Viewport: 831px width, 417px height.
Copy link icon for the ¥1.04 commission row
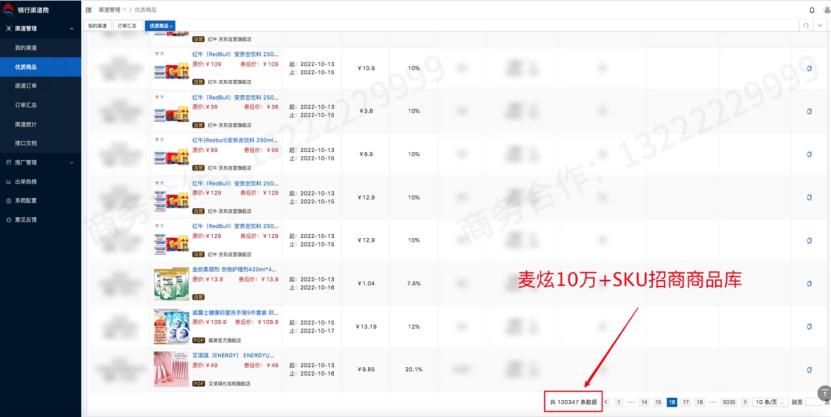pyautogui.click(x=809, y=283)
